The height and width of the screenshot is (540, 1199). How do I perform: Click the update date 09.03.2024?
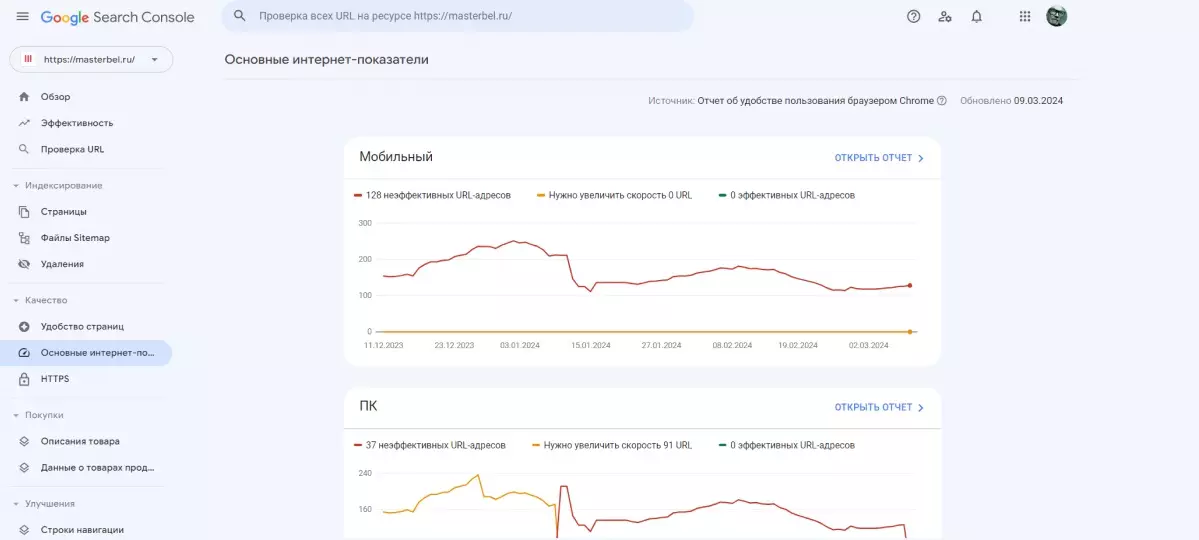[x=1038, y=101]
